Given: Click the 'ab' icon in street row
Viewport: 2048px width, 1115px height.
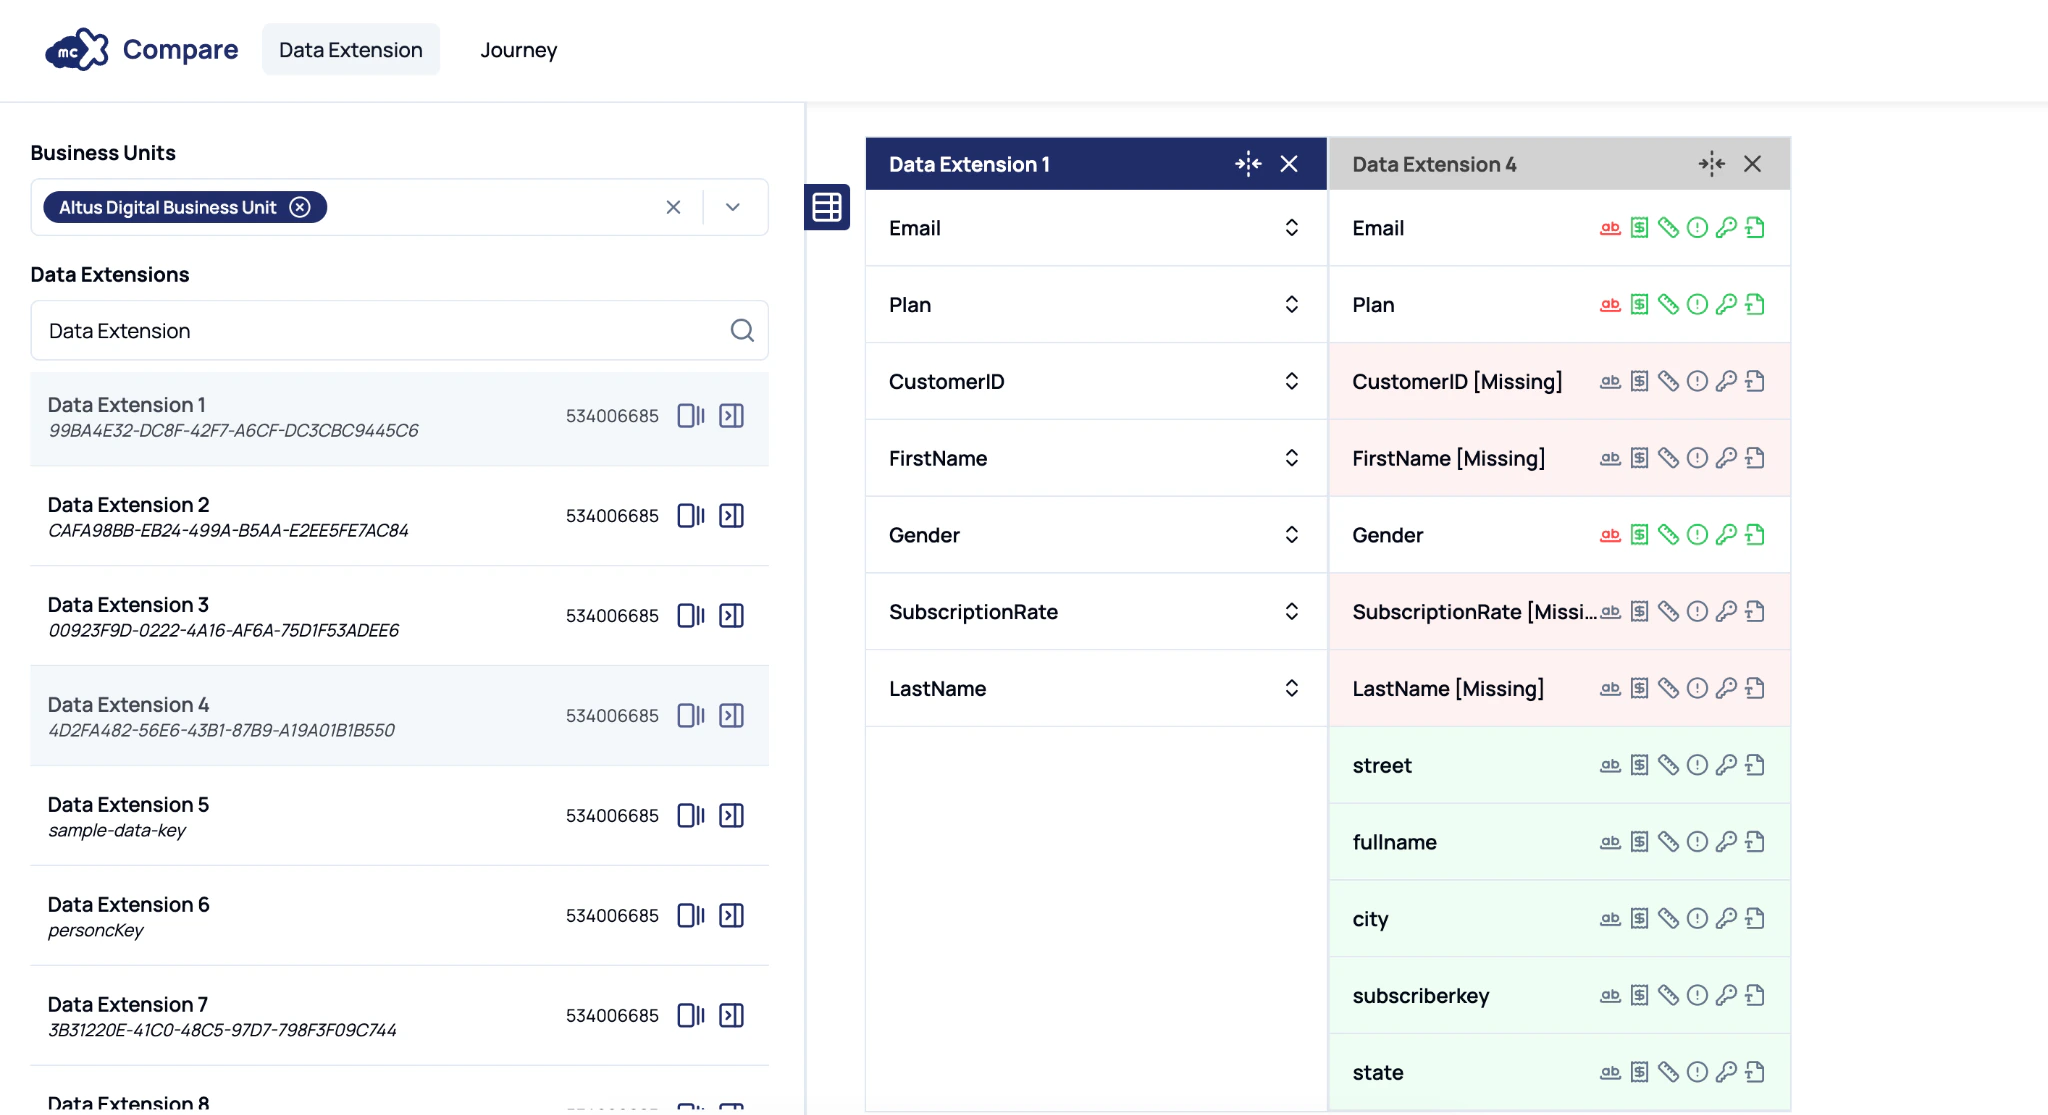Looking at the screenshot, I should (1610, 765).
